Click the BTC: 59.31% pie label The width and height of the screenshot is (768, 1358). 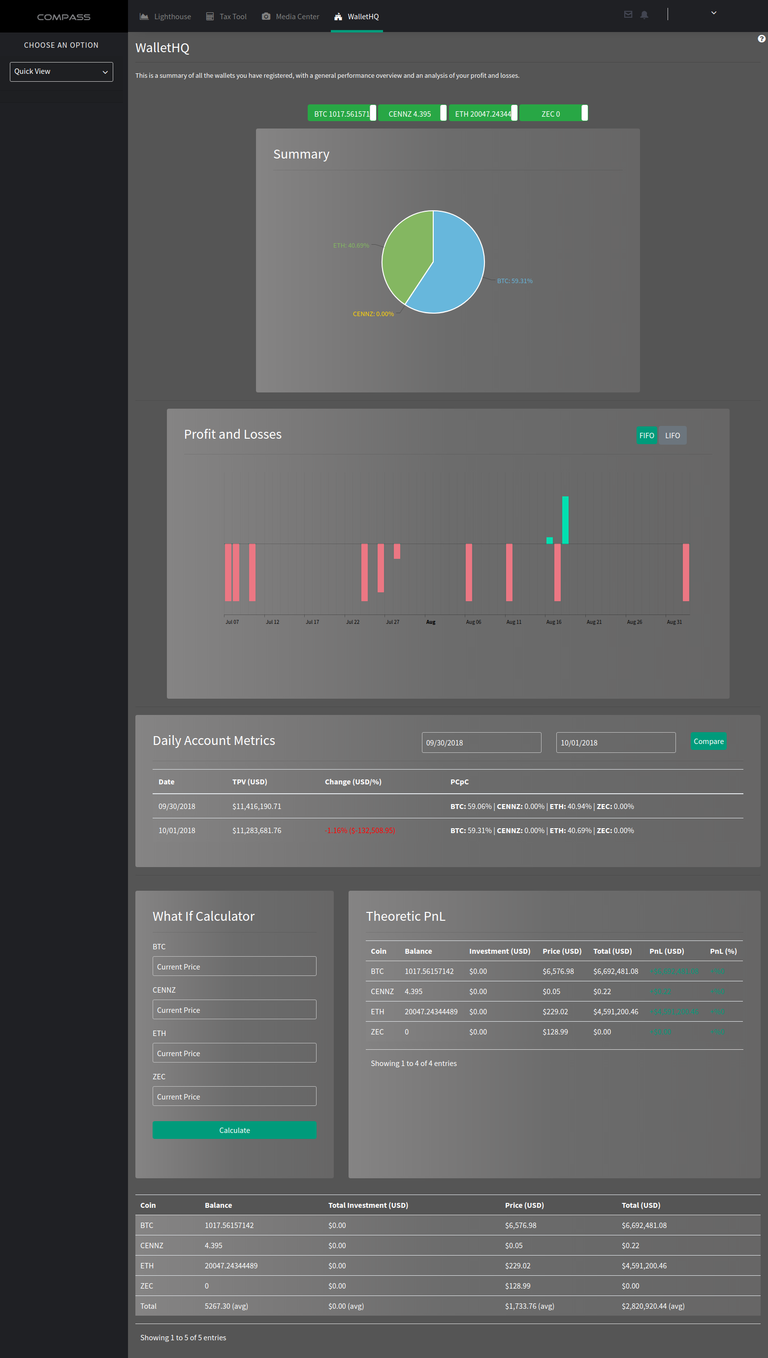[515, 281]
